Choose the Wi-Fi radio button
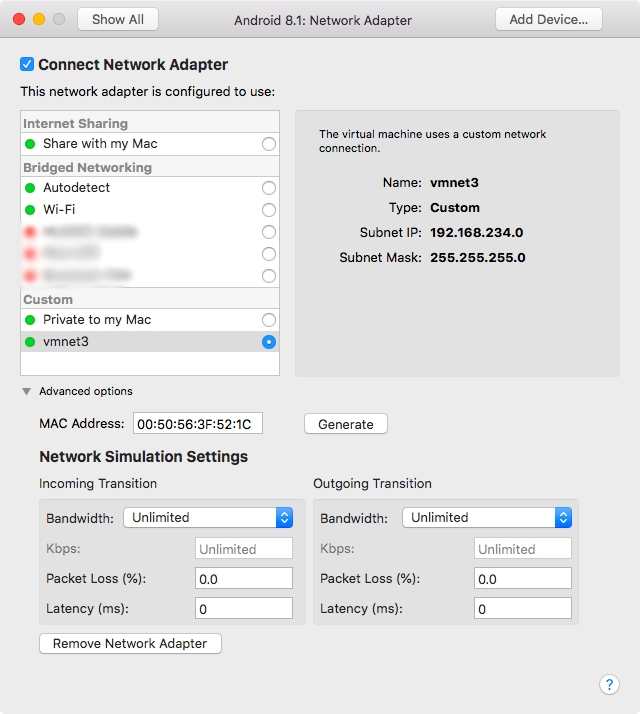Image resolution: width=640 pixels, height=714 pixels. coord(268,210)
